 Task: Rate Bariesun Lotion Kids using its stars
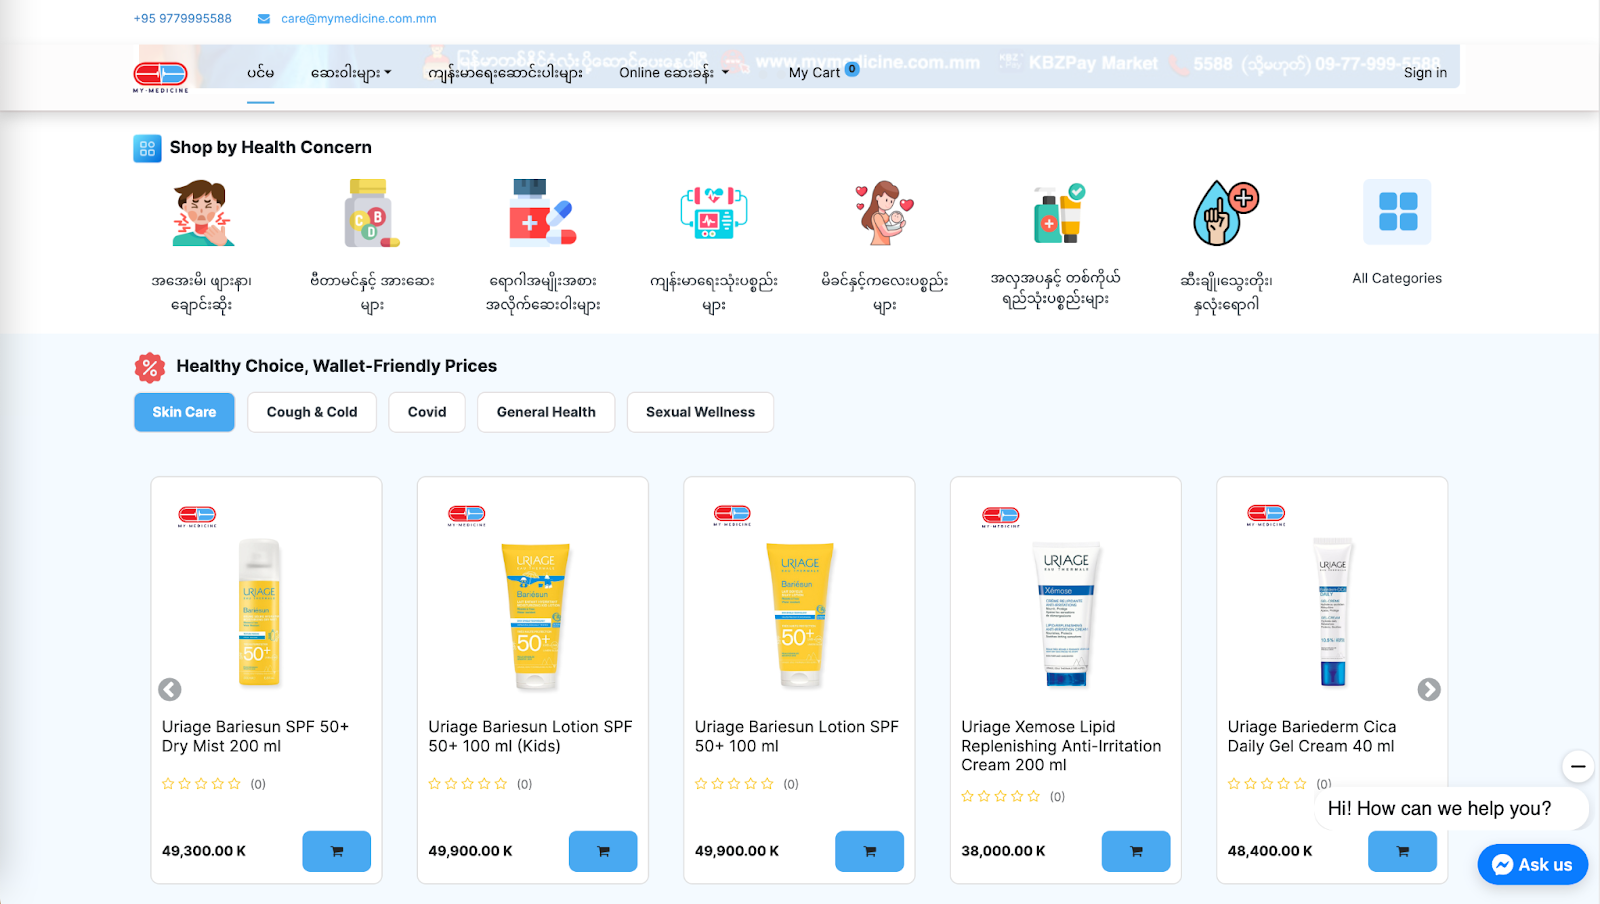tap(468, 784)
